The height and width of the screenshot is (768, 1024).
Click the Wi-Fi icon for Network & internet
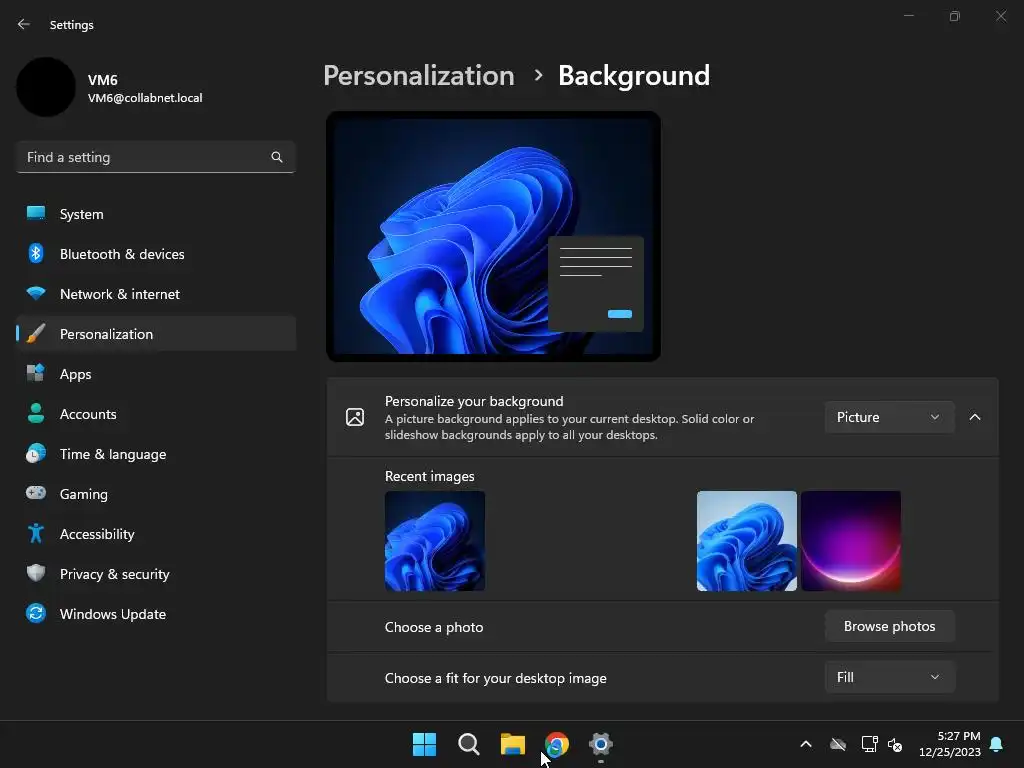click(x=36, y=293)
